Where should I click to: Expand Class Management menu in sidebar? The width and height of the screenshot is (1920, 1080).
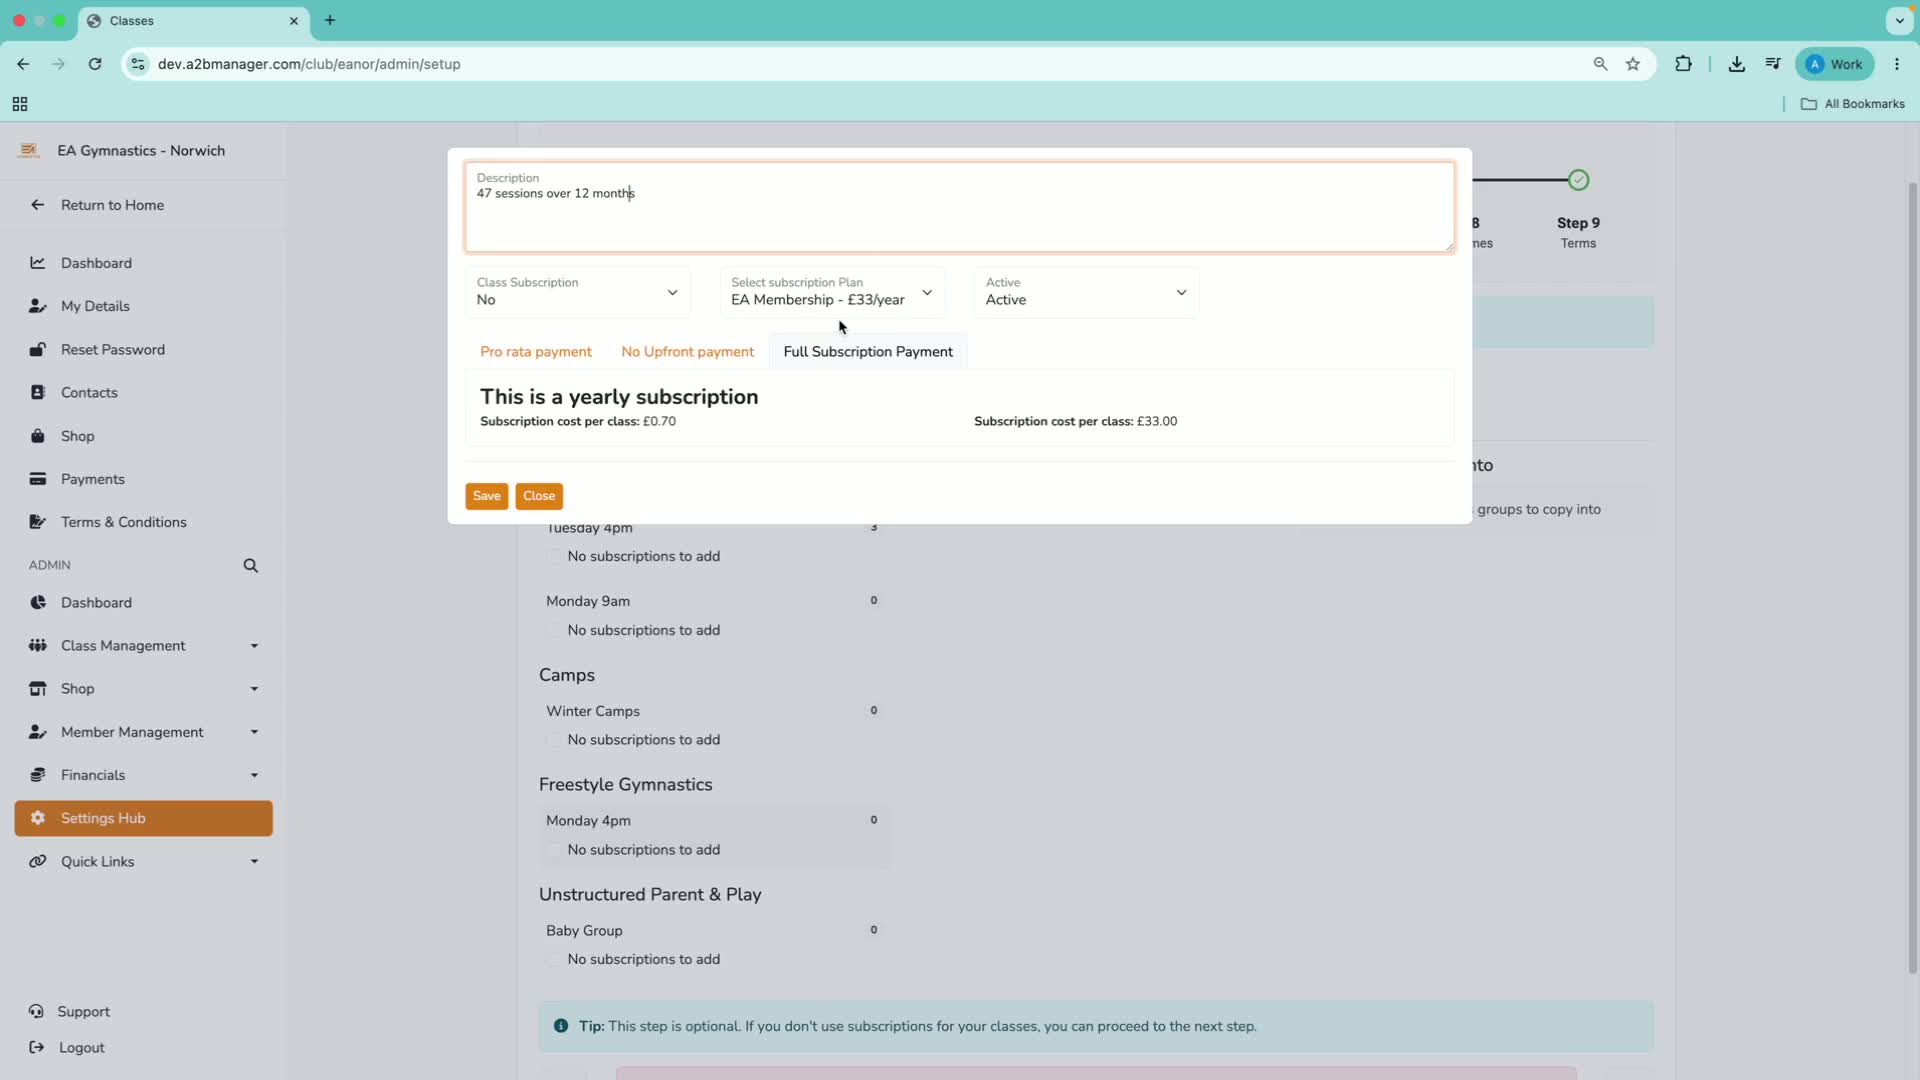pos(144,646)
